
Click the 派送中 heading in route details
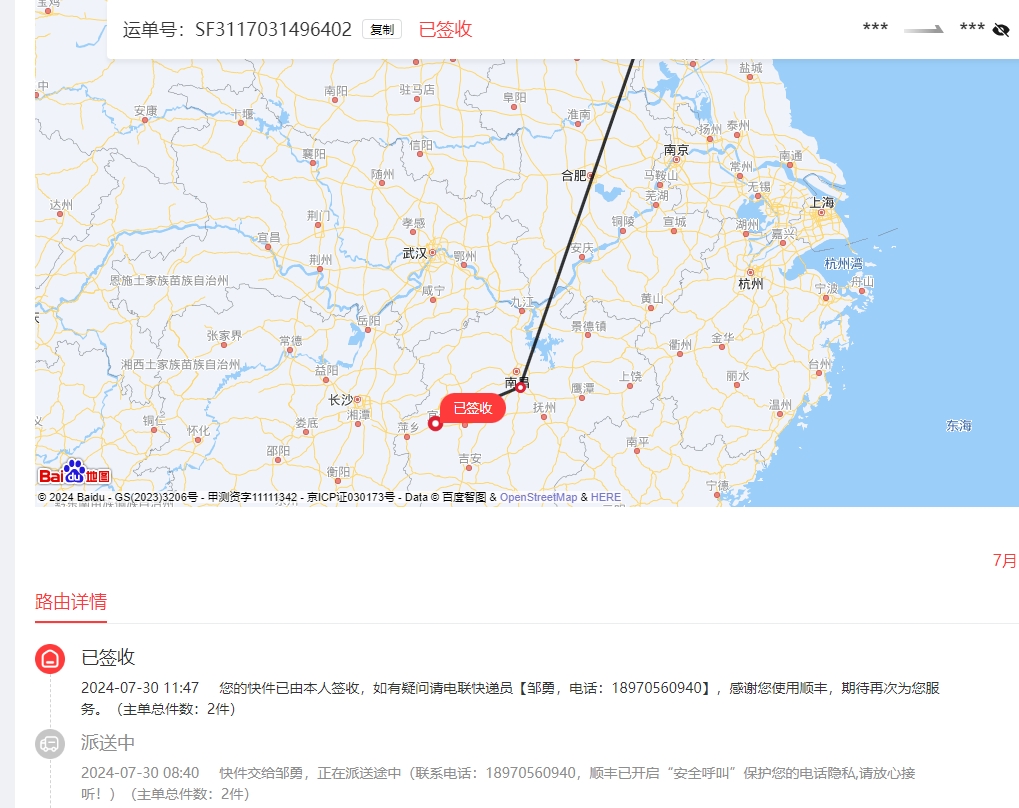108,742
